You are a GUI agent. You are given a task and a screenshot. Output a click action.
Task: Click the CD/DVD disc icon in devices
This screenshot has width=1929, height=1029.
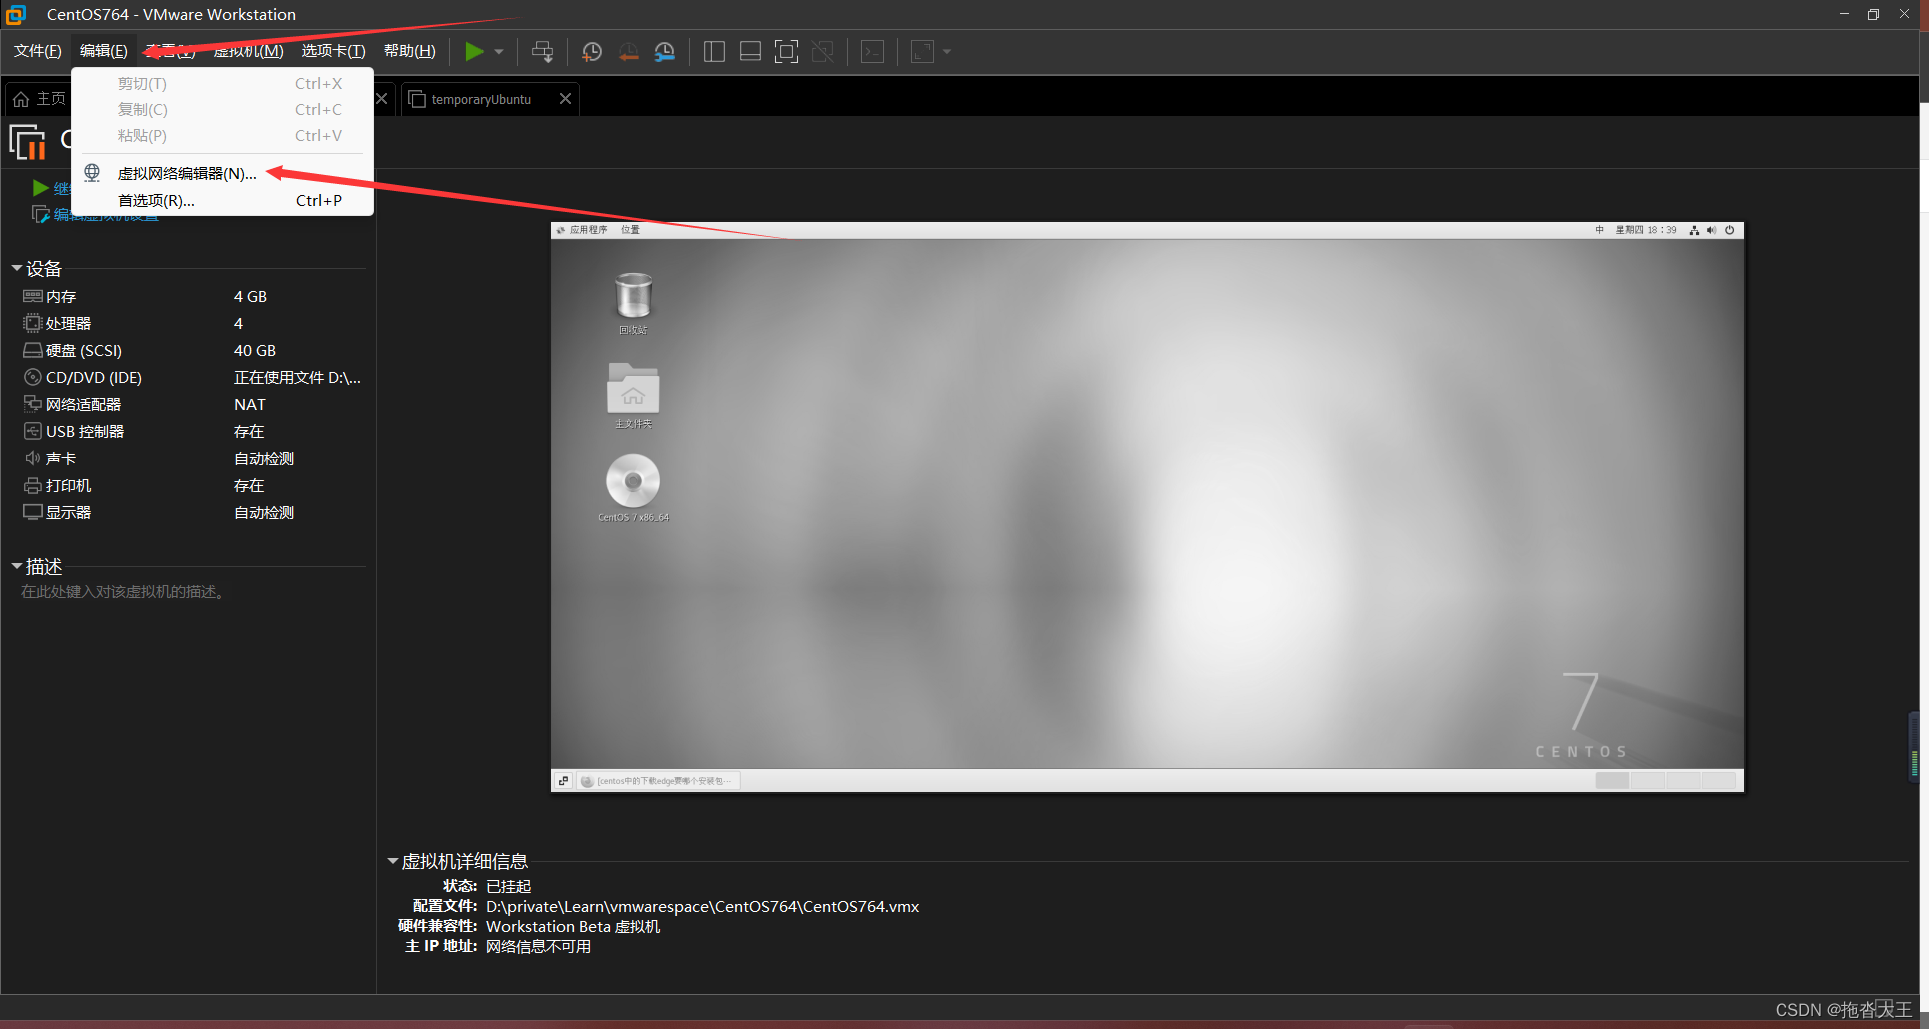[32, 377]
